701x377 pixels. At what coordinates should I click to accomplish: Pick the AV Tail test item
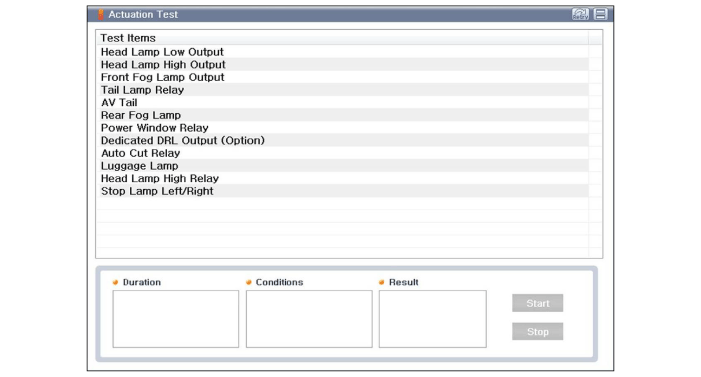(x=342, y=102)
